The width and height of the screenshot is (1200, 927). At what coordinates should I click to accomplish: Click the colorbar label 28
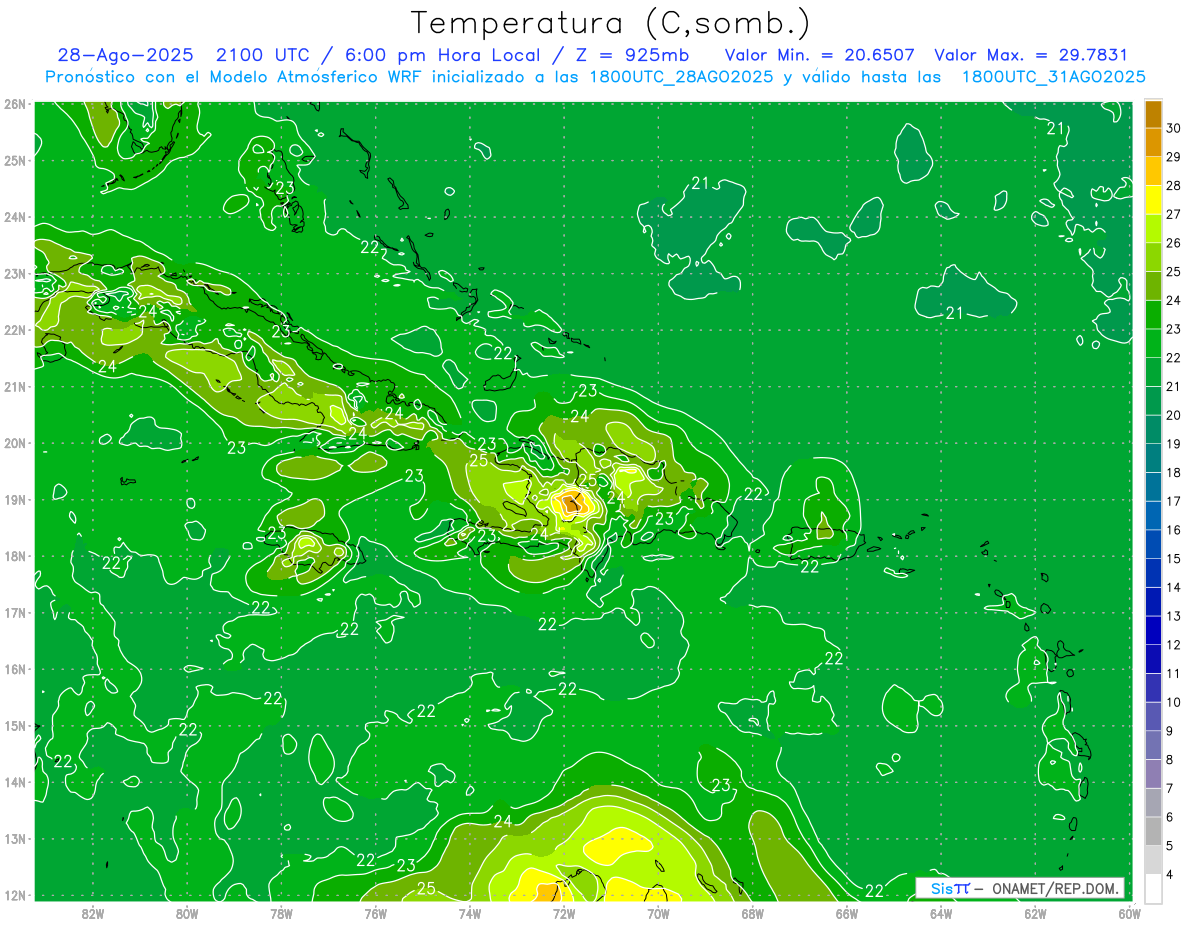click(x=1173, y=186)
